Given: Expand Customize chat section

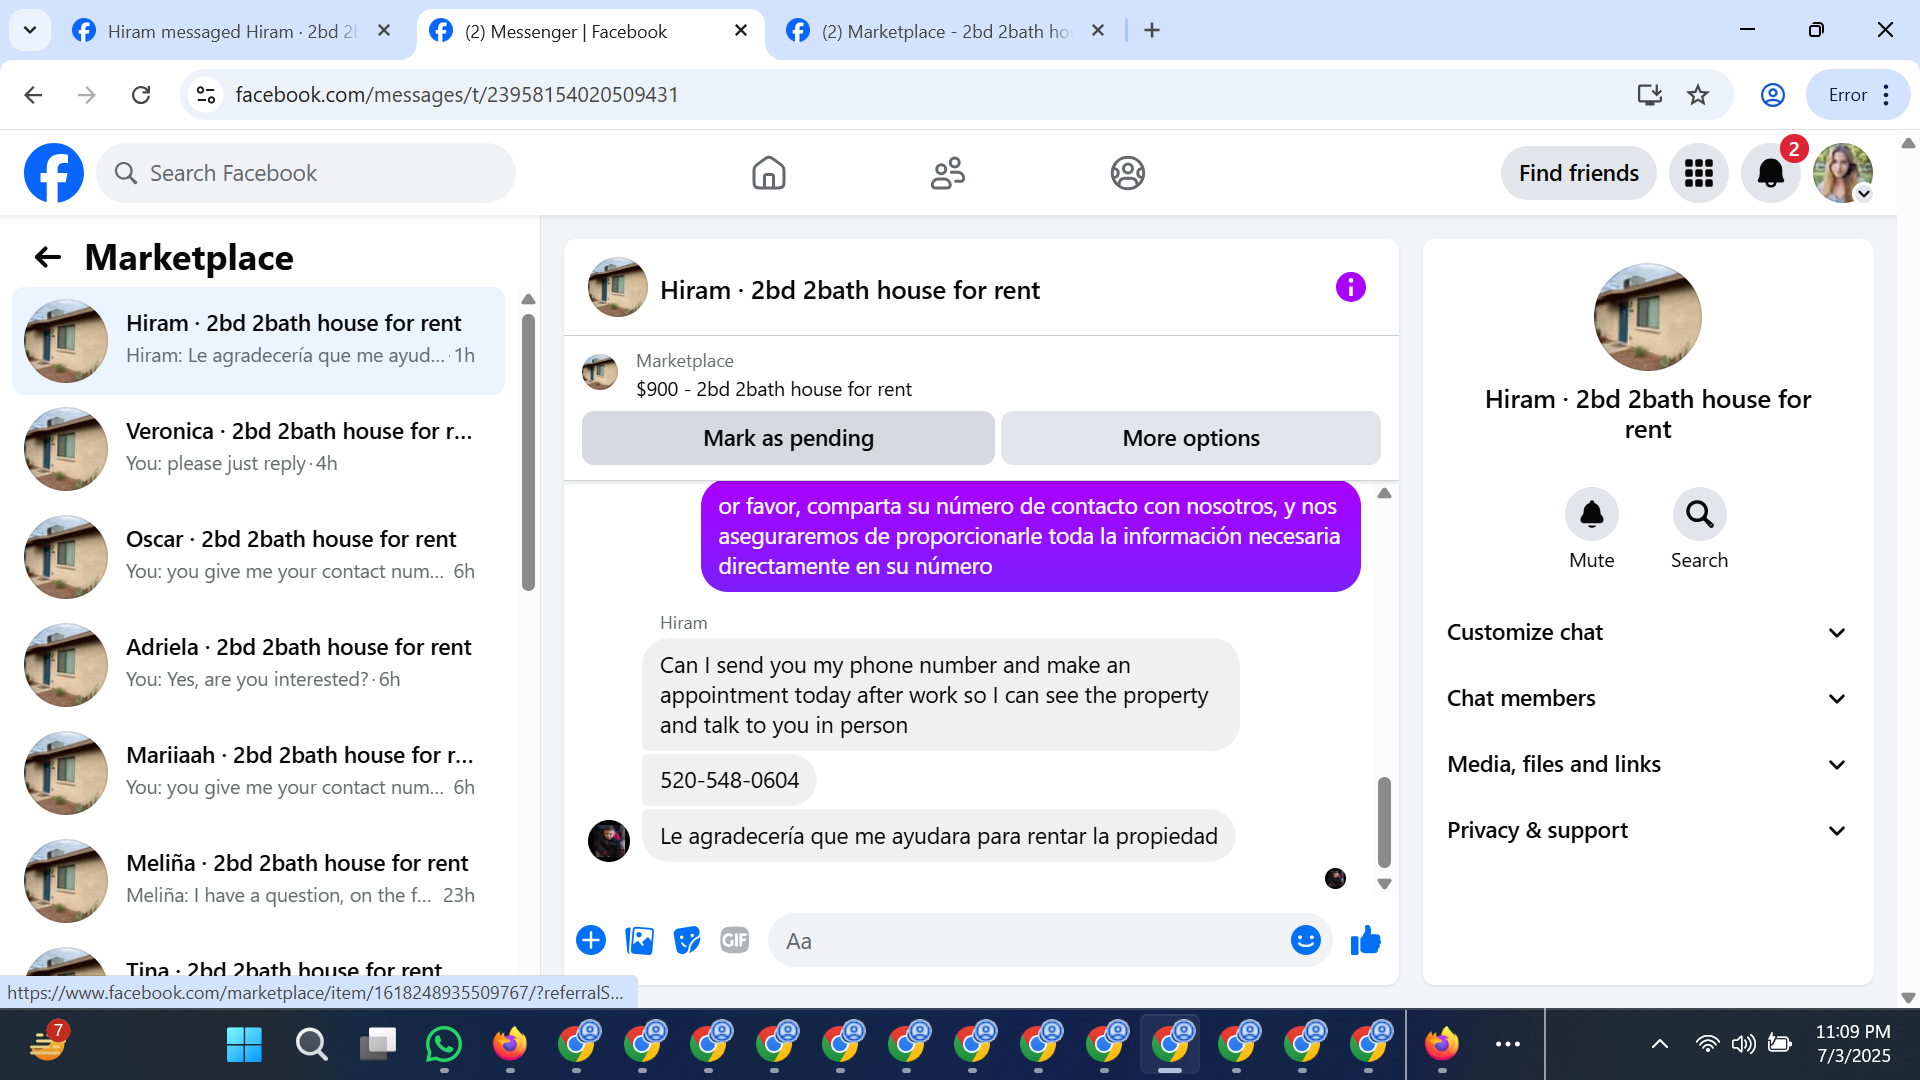Looking at the screenshot, I should point(1647,632).
